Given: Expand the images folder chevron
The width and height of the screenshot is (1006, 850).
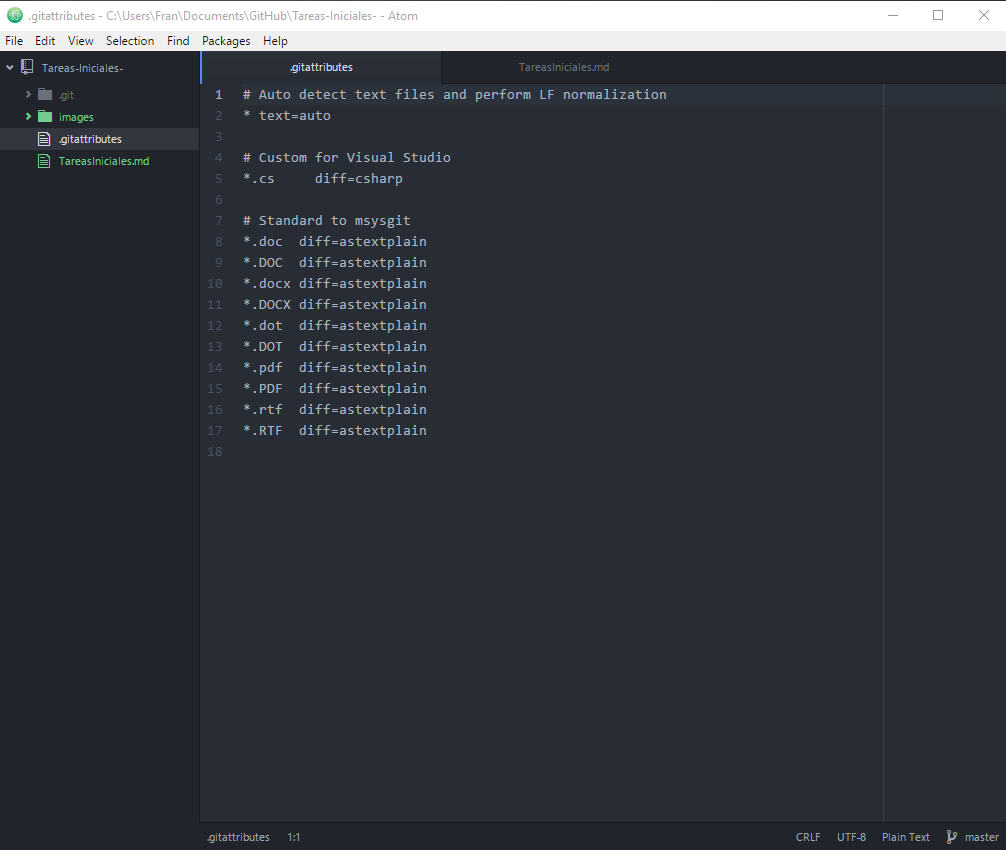Looking at the screenshot, I should point(28,116).
